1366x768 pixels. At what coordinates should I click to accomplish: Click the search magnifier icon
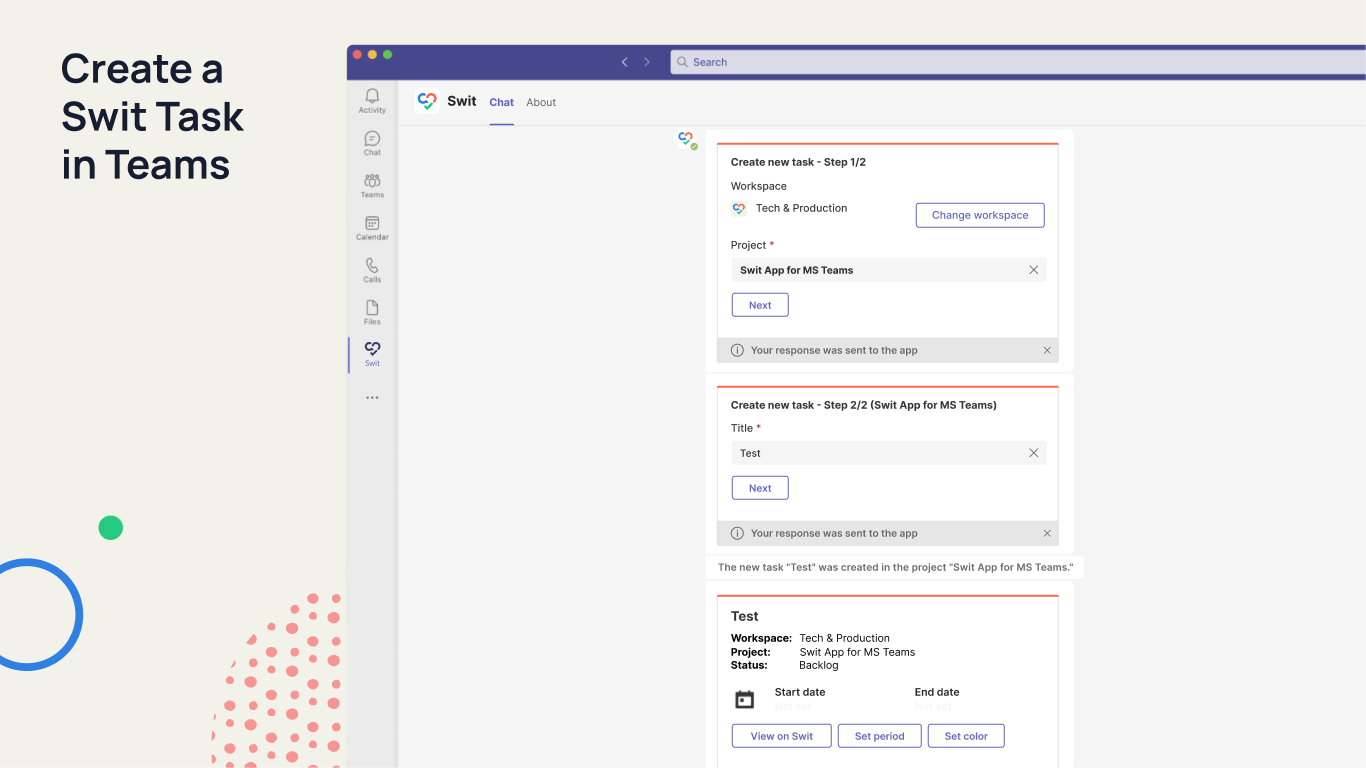point(682,62)
